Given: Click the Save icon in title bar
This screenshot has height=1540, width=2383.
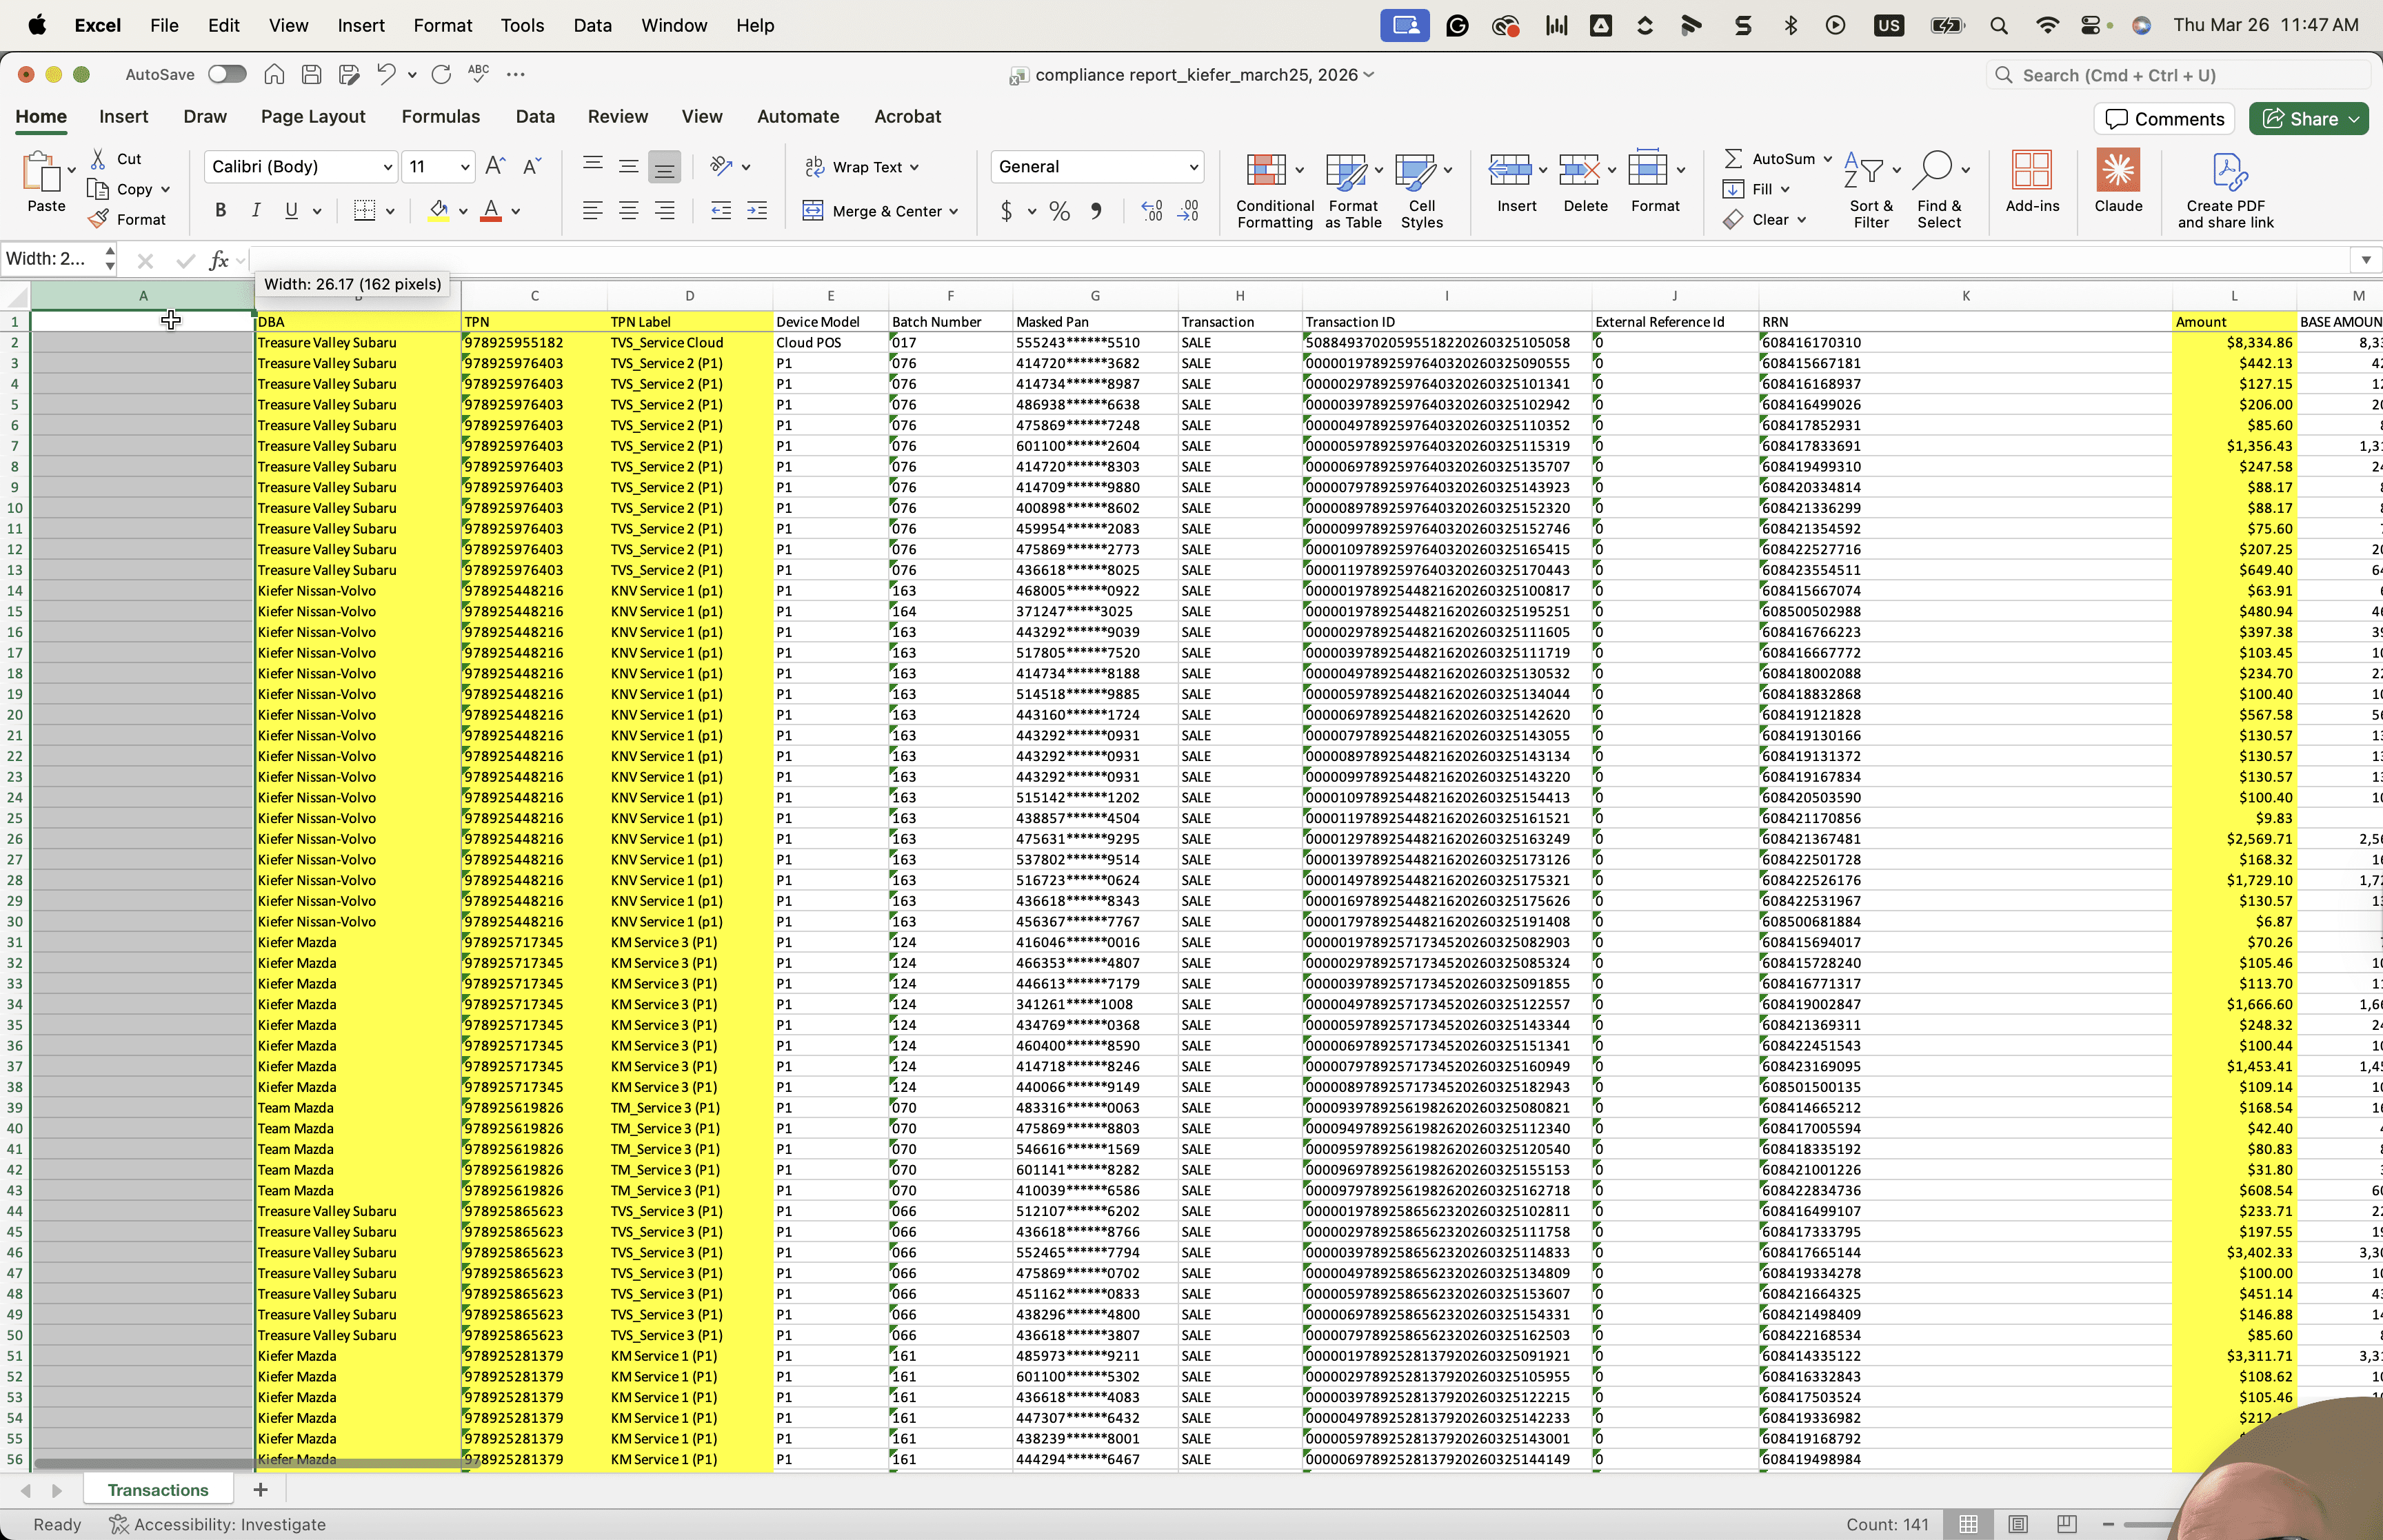Looking at the screenshot, I should point(311,74).
